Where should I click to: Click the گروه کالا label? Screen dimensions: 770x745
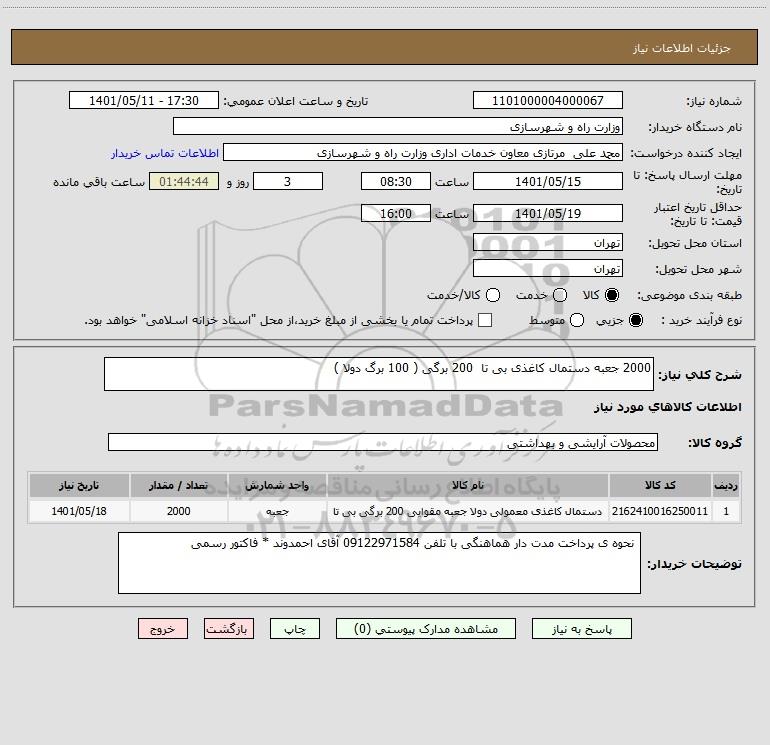tap(715, 443)
